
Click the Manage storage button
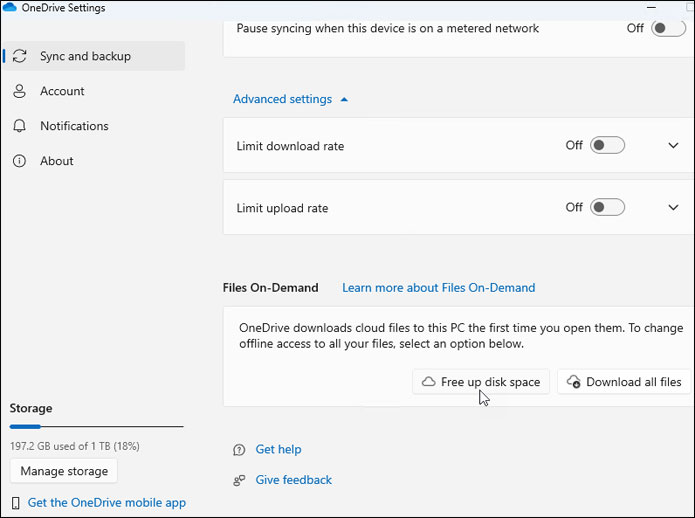[64, 471]
